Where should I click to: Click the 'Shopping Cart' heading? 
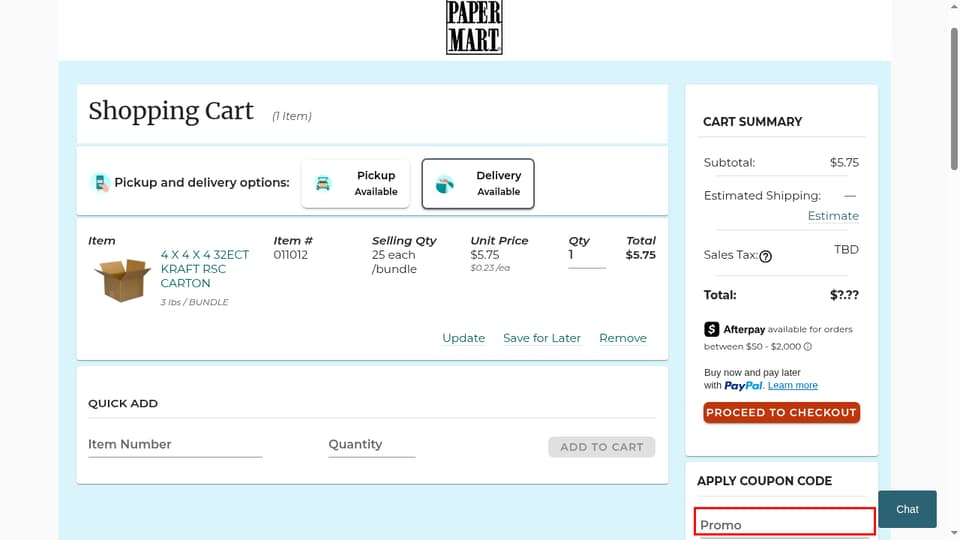point(171,111)
